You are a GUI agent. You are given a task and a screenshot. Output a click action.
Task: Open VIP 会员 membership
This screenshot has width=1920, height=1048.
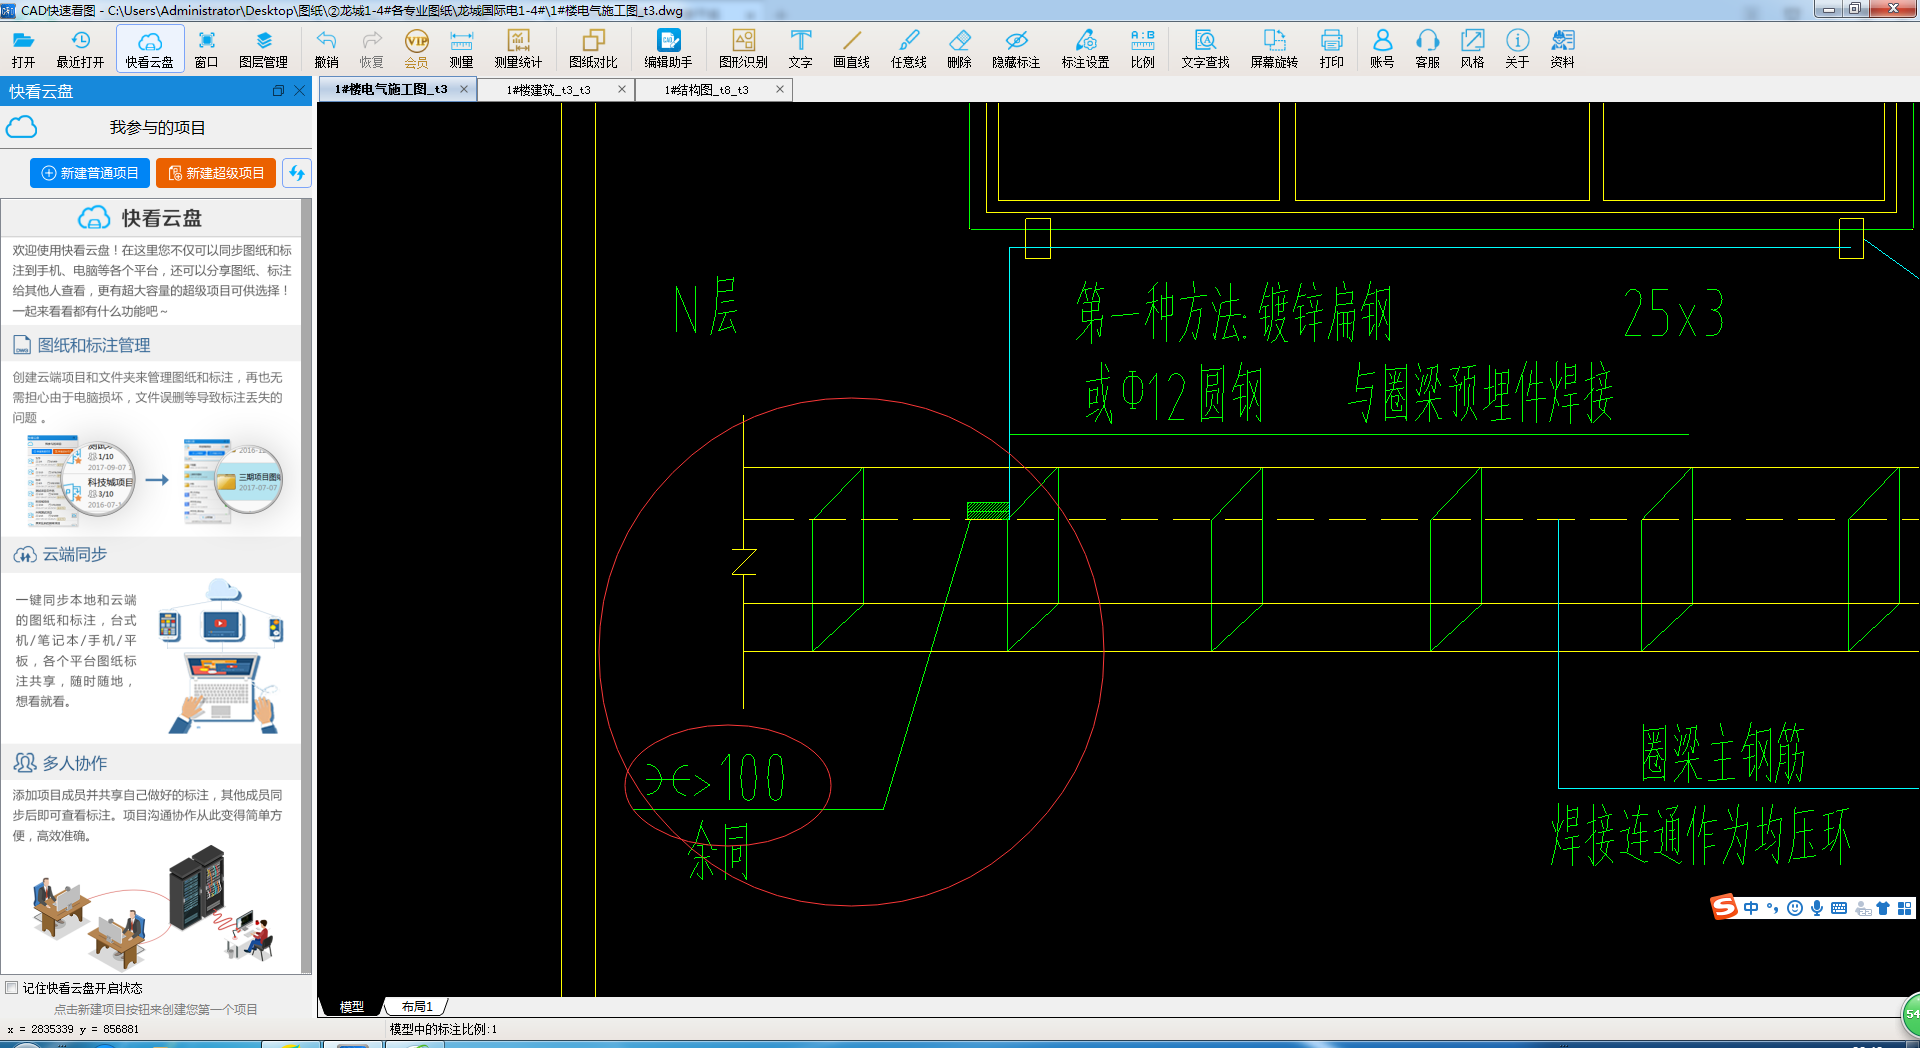(416, 48)
